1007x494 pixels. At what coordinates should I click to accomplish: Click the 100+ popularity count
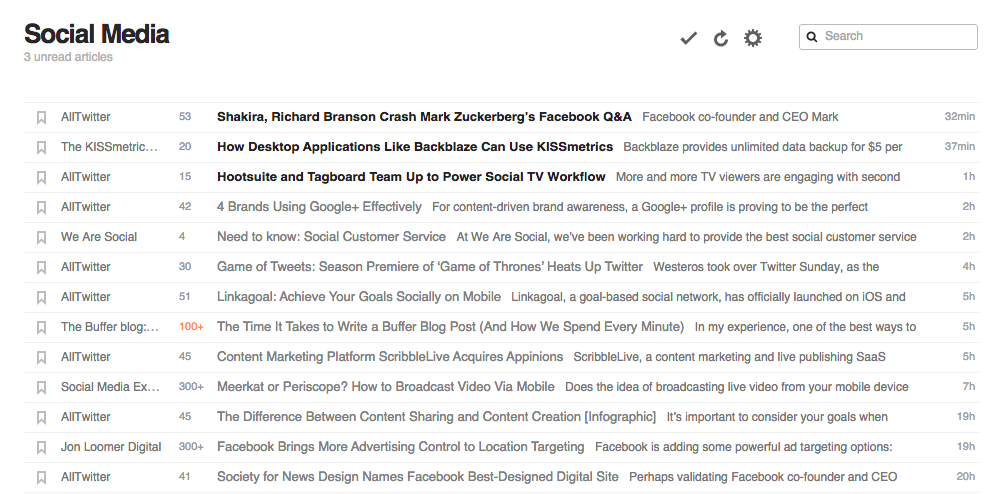point(191,327)
